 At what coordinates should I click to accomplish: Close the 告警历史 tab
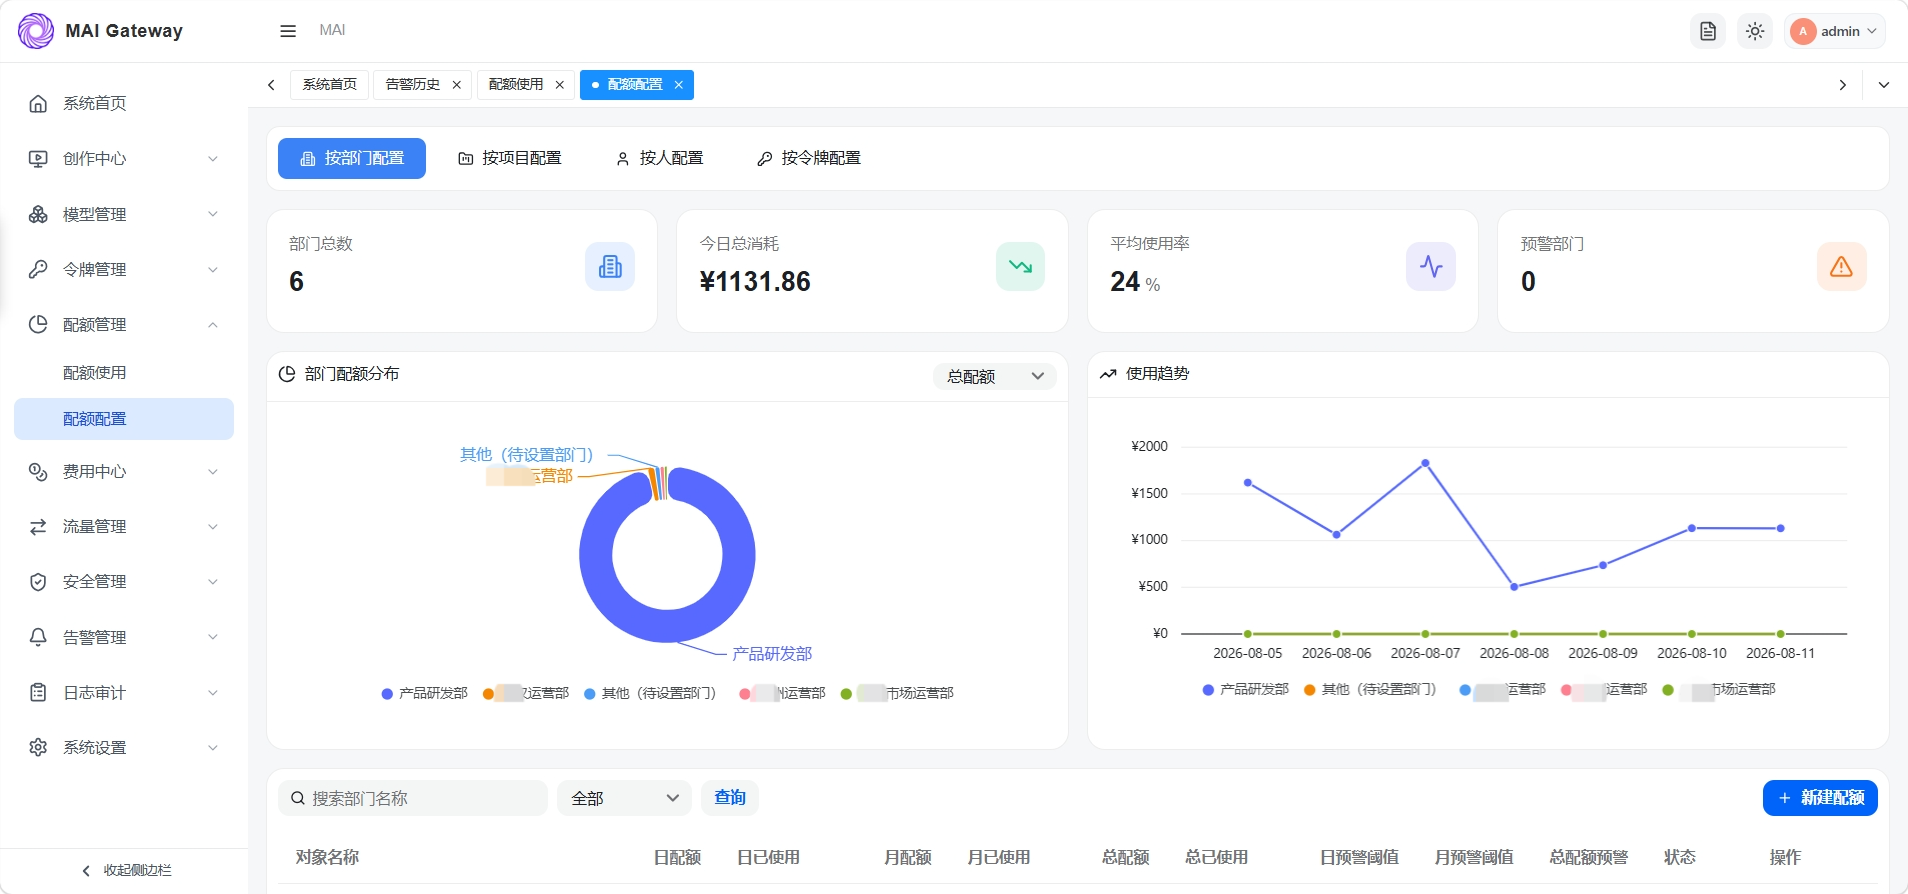[457, 85]
